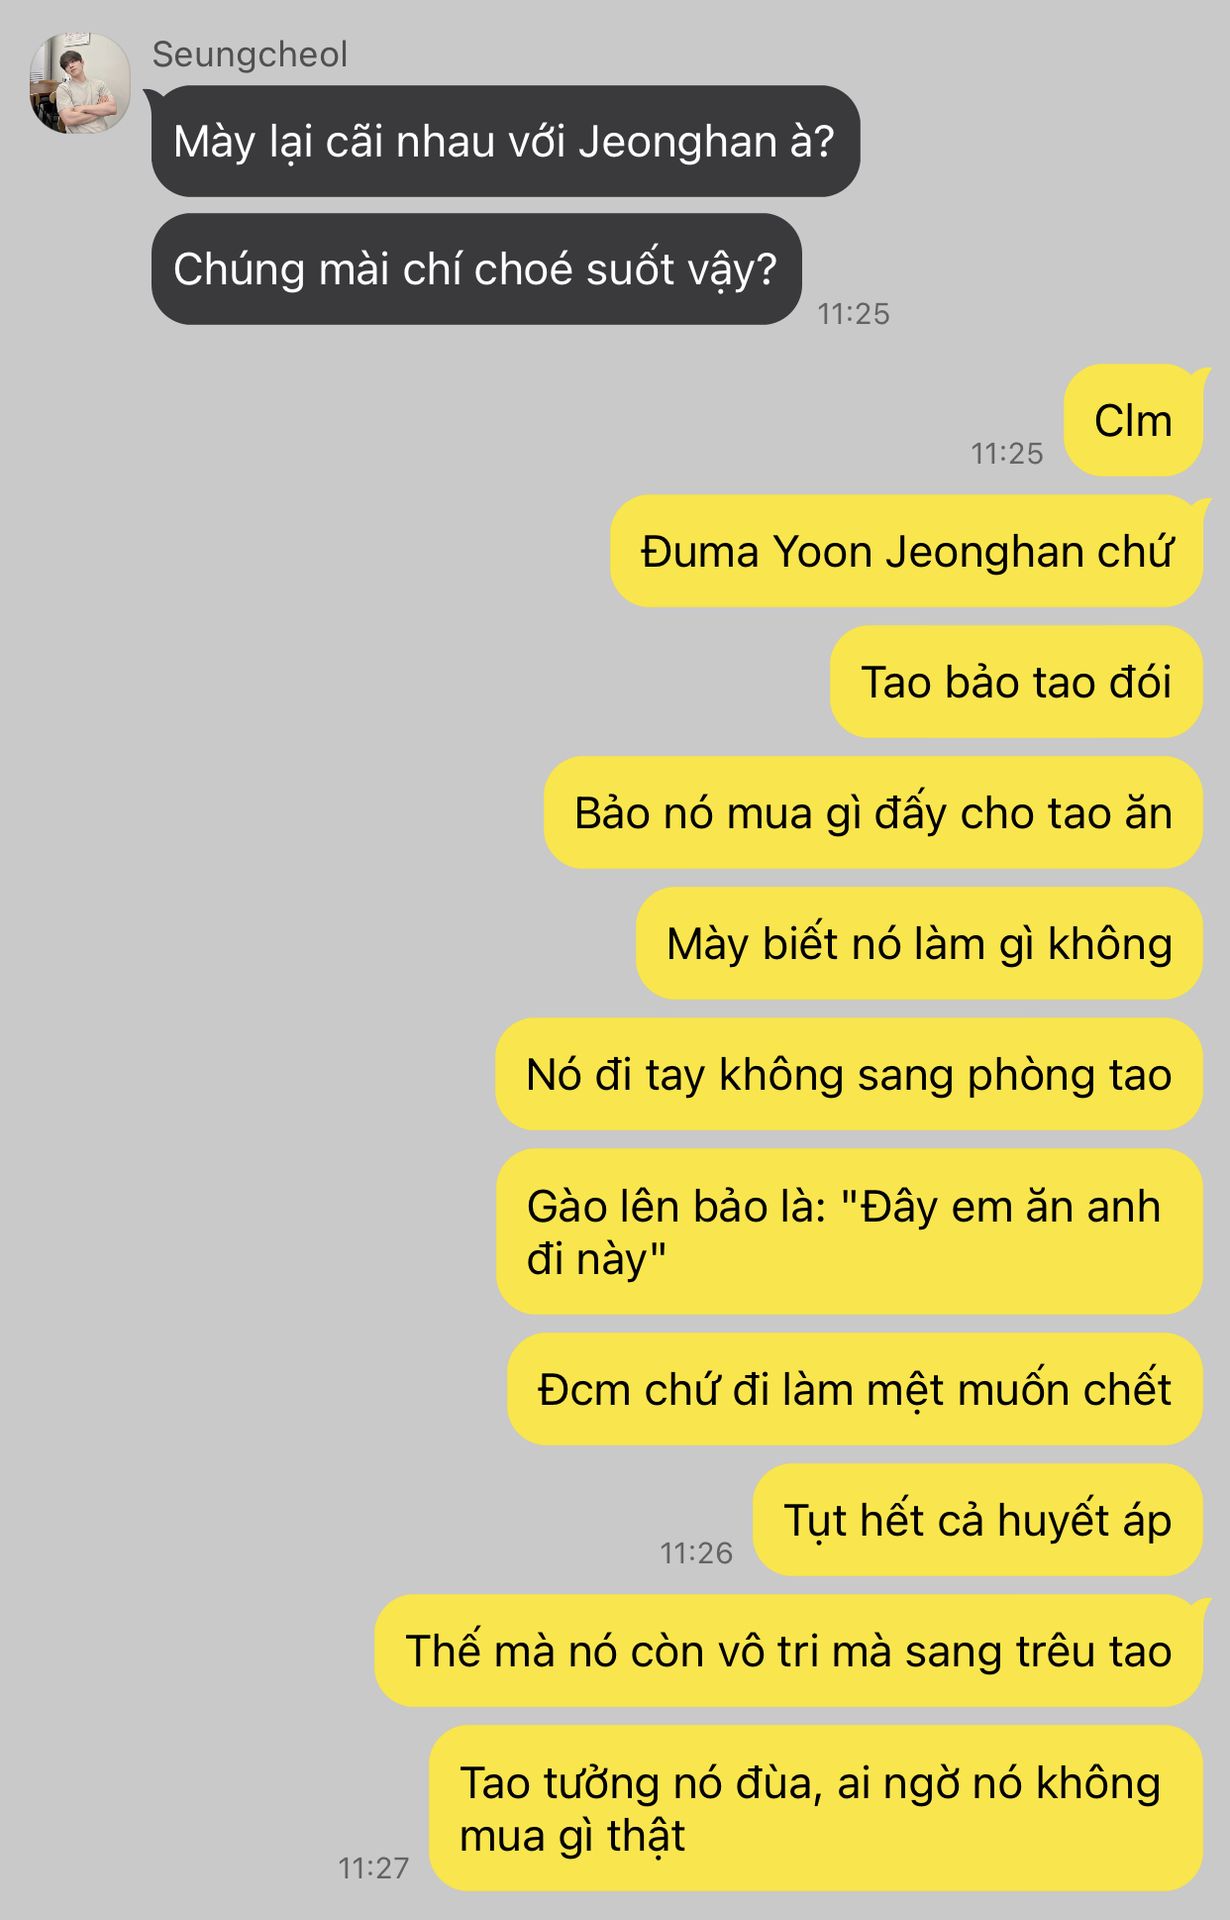Tap the yellow "Clm" message bubble
This screenshot has height=1920, width=1230.
pos(1133,421)
